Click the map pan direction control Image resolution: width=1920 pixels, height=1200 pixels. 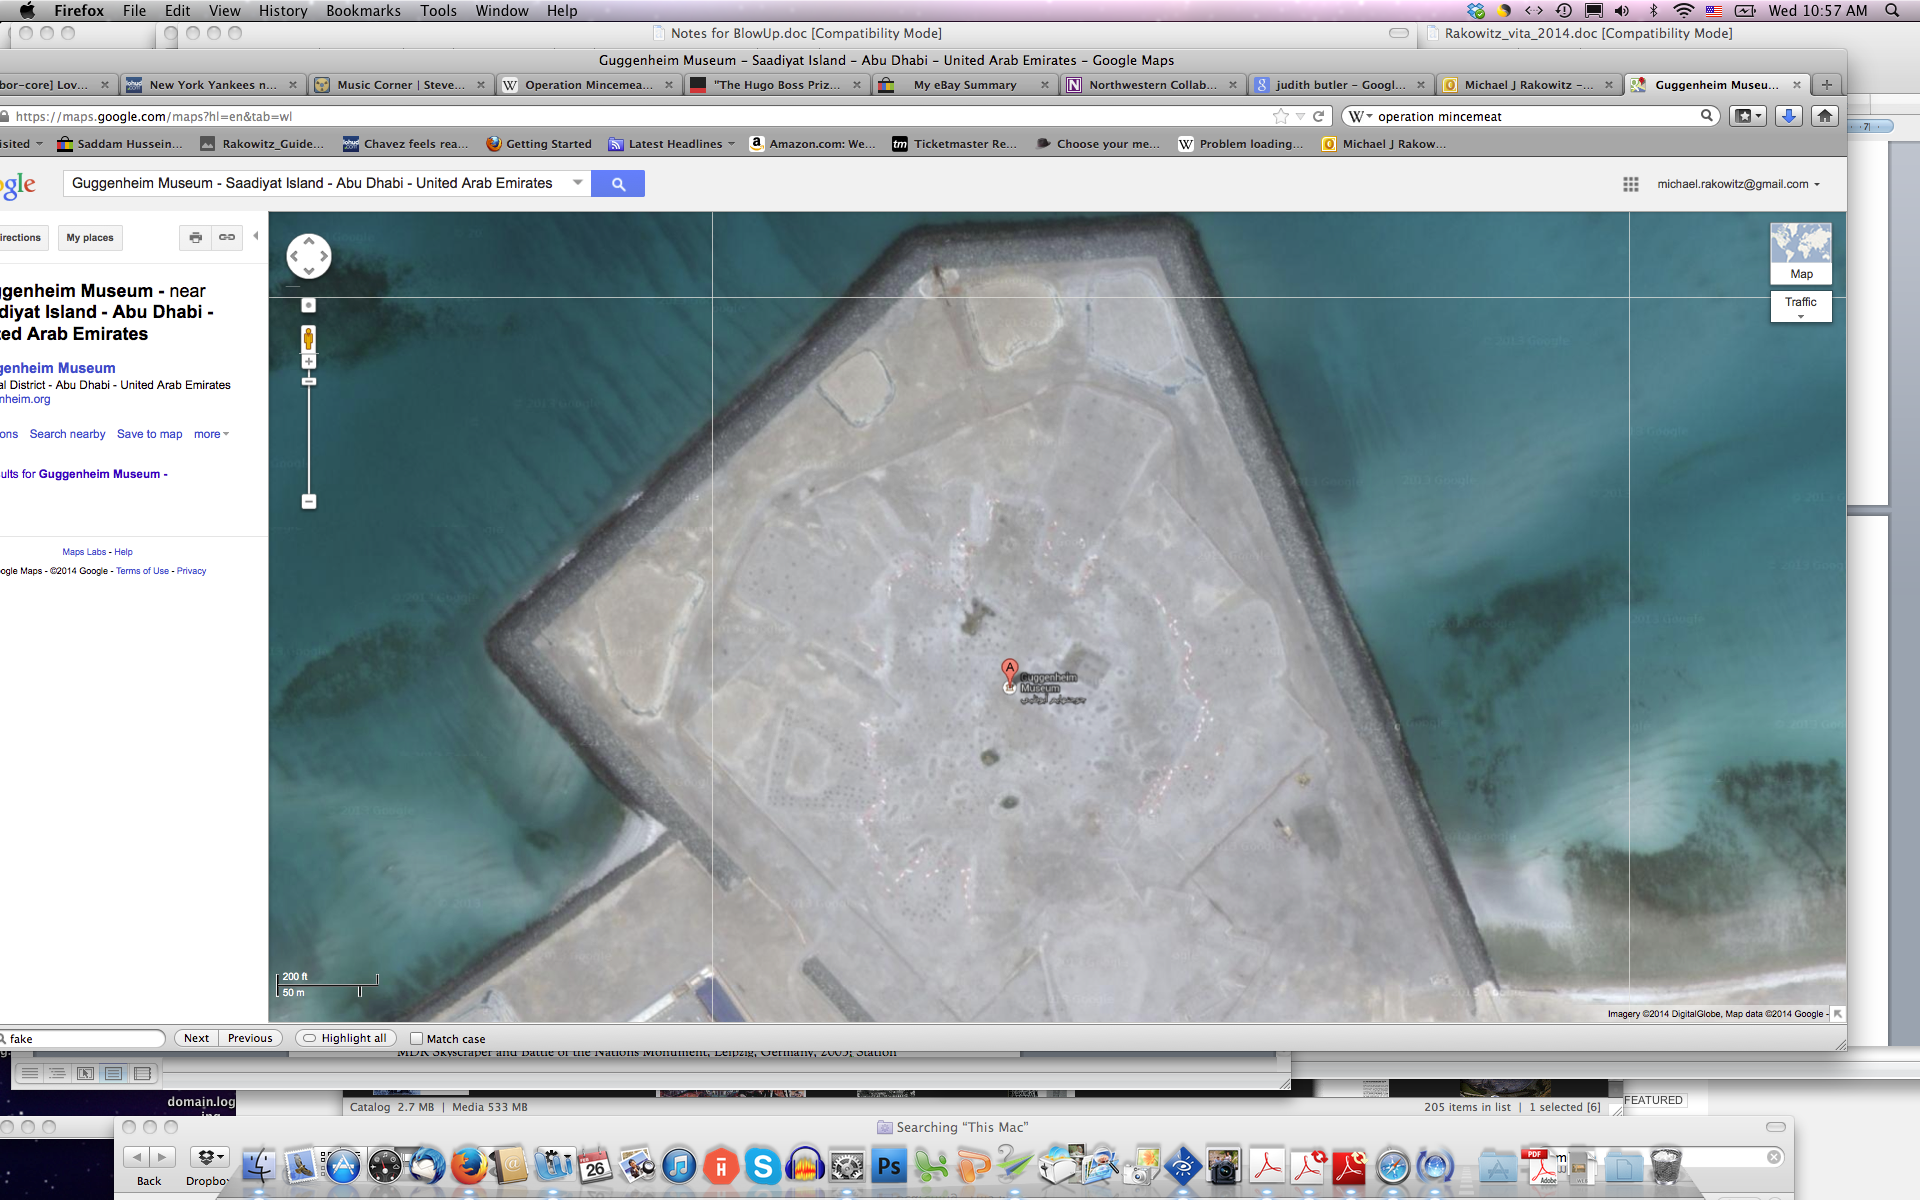pos(308,256)
